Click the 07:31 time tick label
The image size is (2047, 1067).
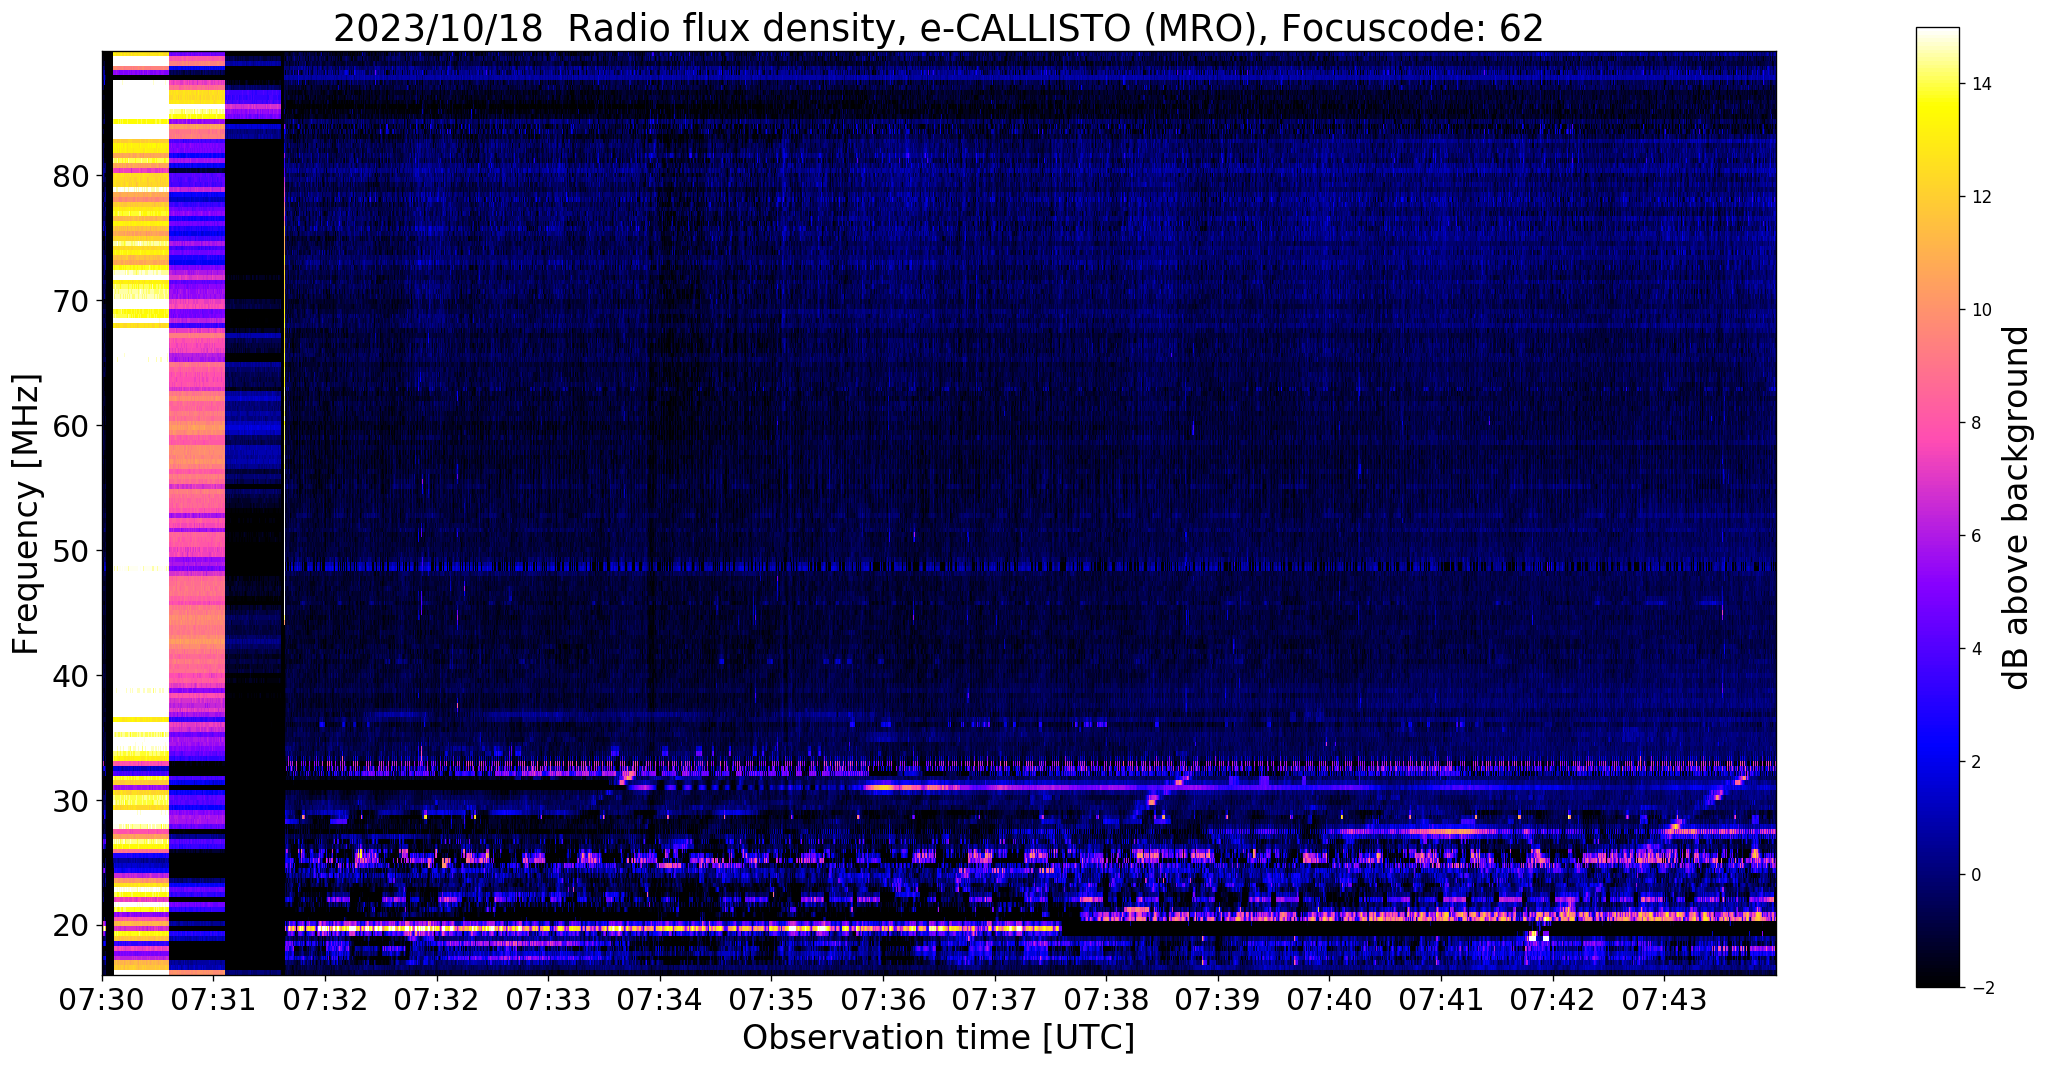coord(214,999)
